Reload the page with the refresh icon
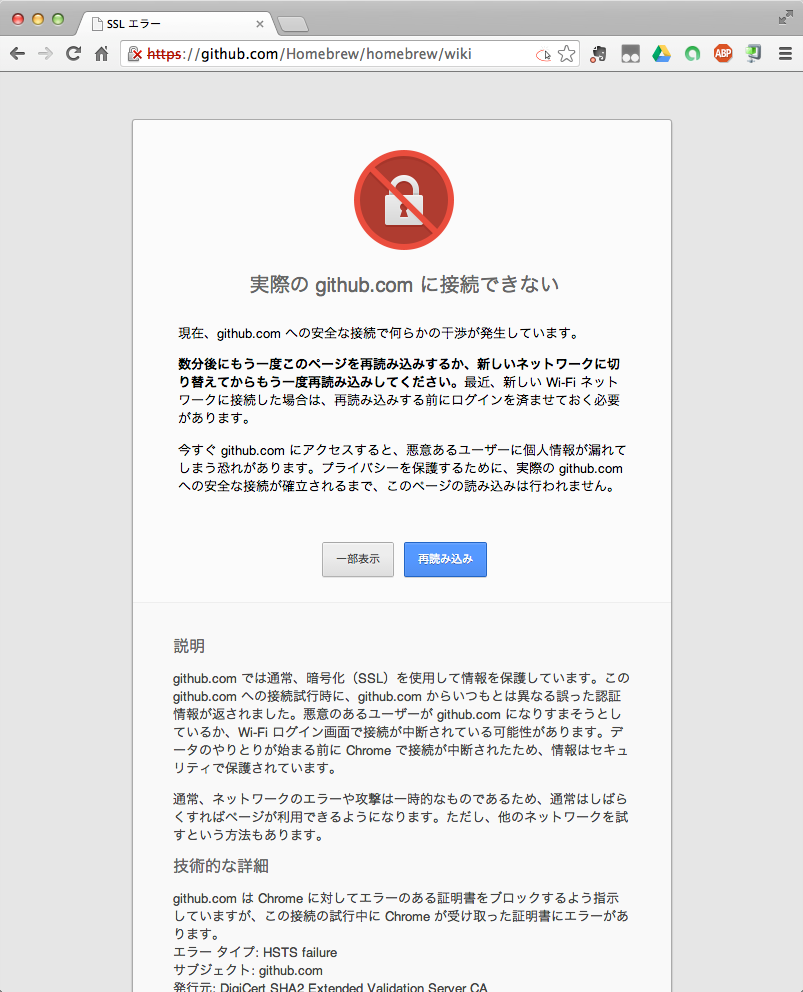 pyautogui.click(x=73, y=54)
